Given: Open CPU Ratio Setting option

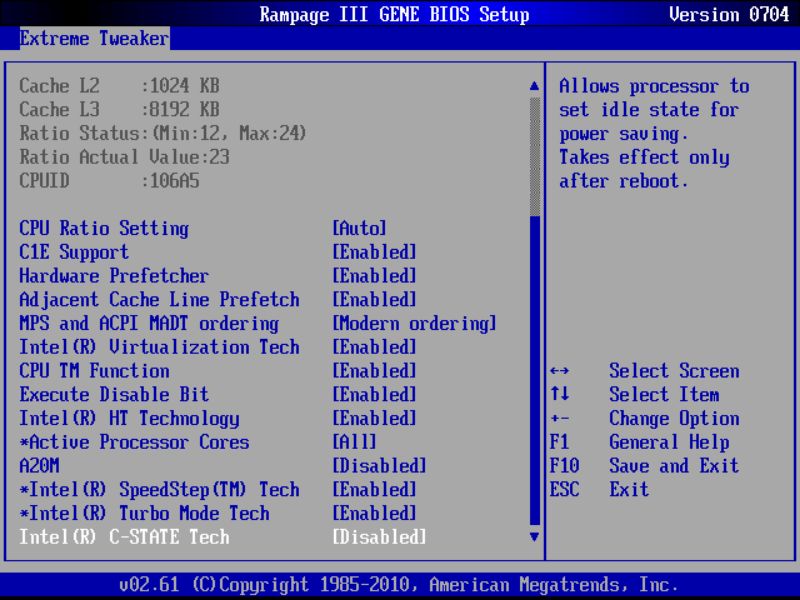Looking at the screenshot, I should (104, 228).
